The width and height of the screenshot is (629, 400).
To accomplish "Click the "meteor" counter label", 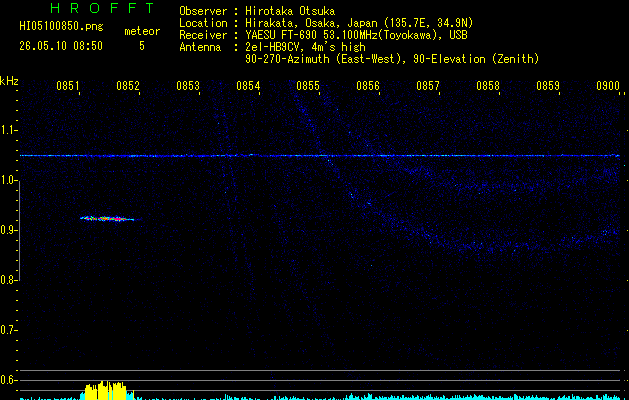I will coord(142,31).
